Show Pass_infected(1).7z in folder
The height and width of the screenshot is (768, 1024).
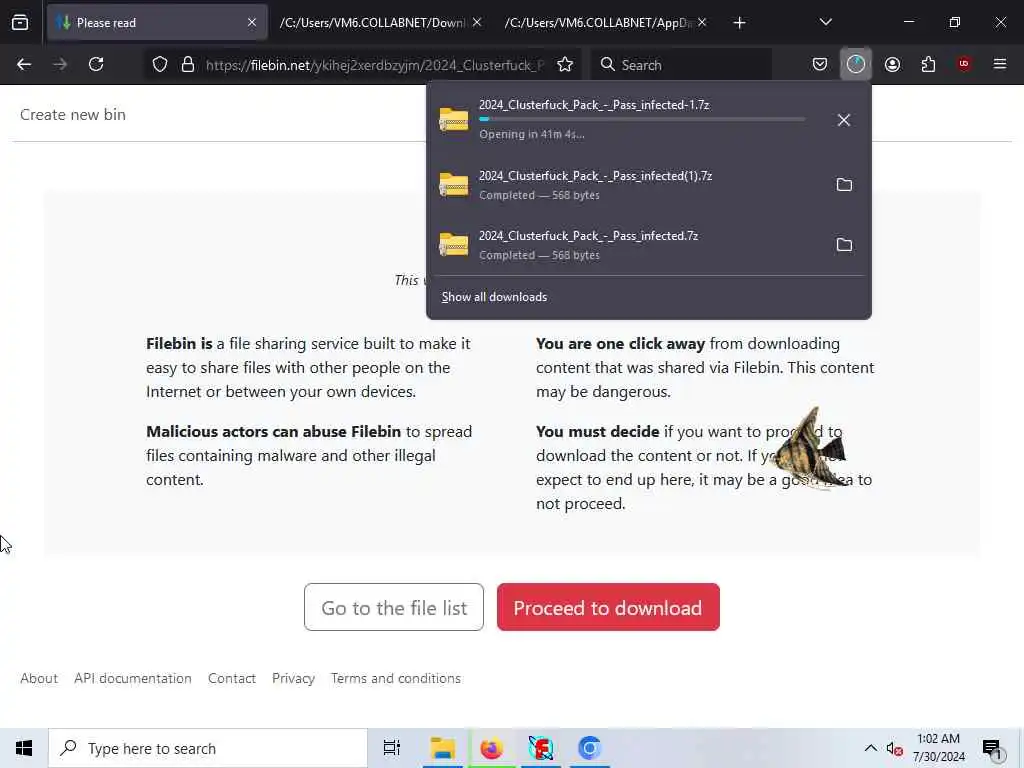[x=844, y=185]
